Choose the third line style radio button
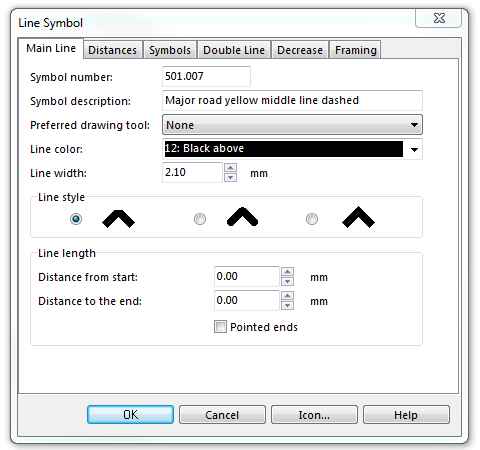Screen dimensions: 480x450 (x=312, y=219)
